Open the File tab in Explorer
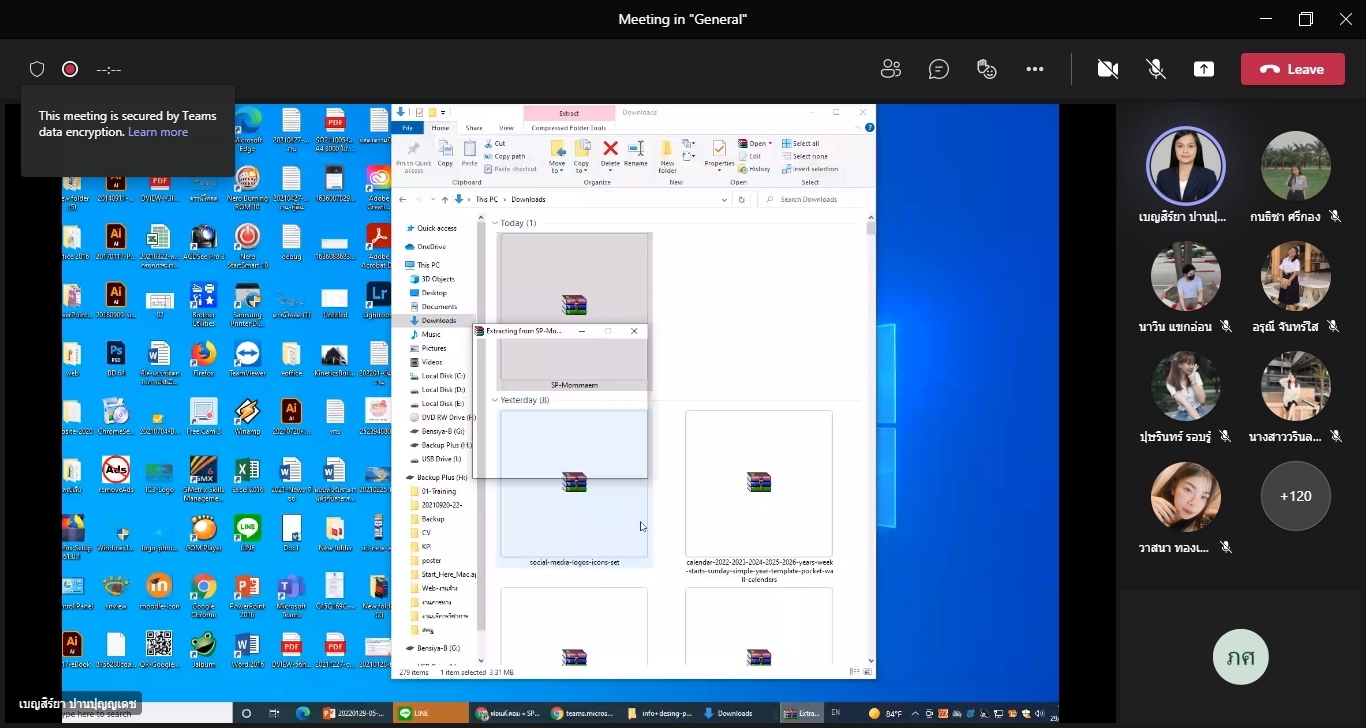 tap(407, 128)
